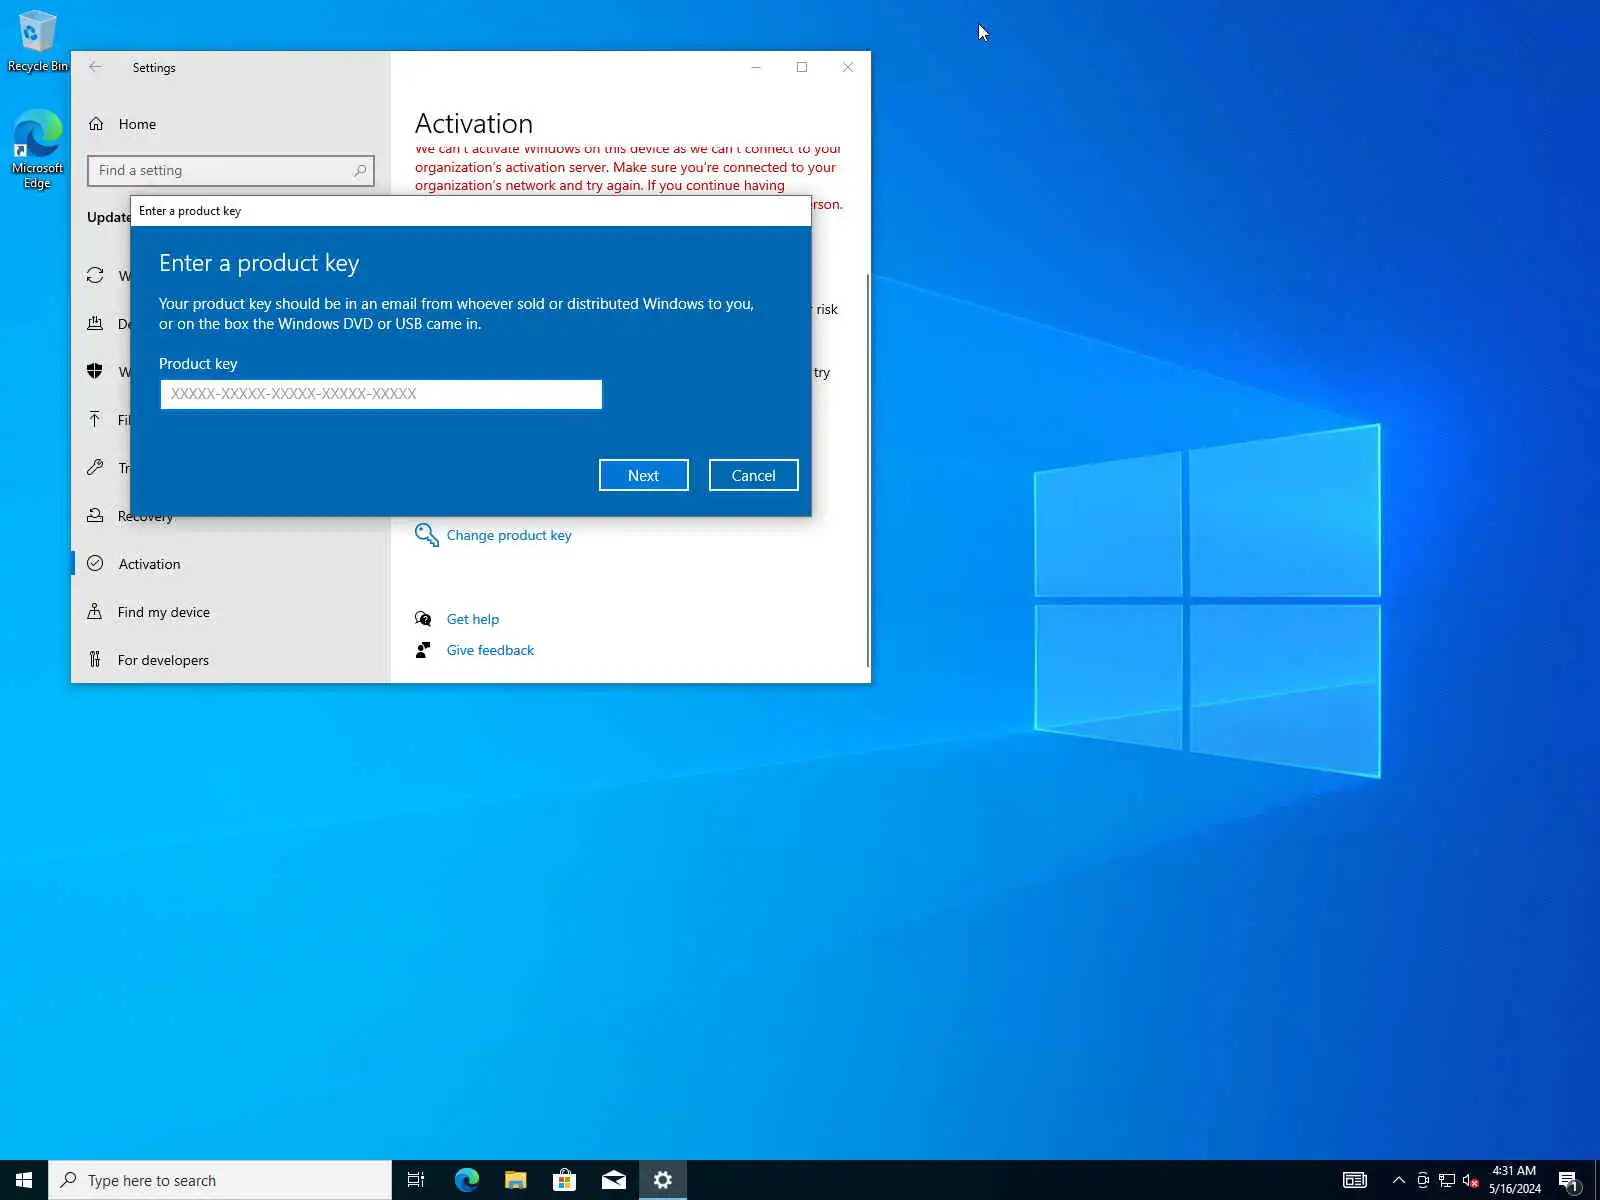
Task: Click the taskbar Type here to search box
Action: 220,1180
